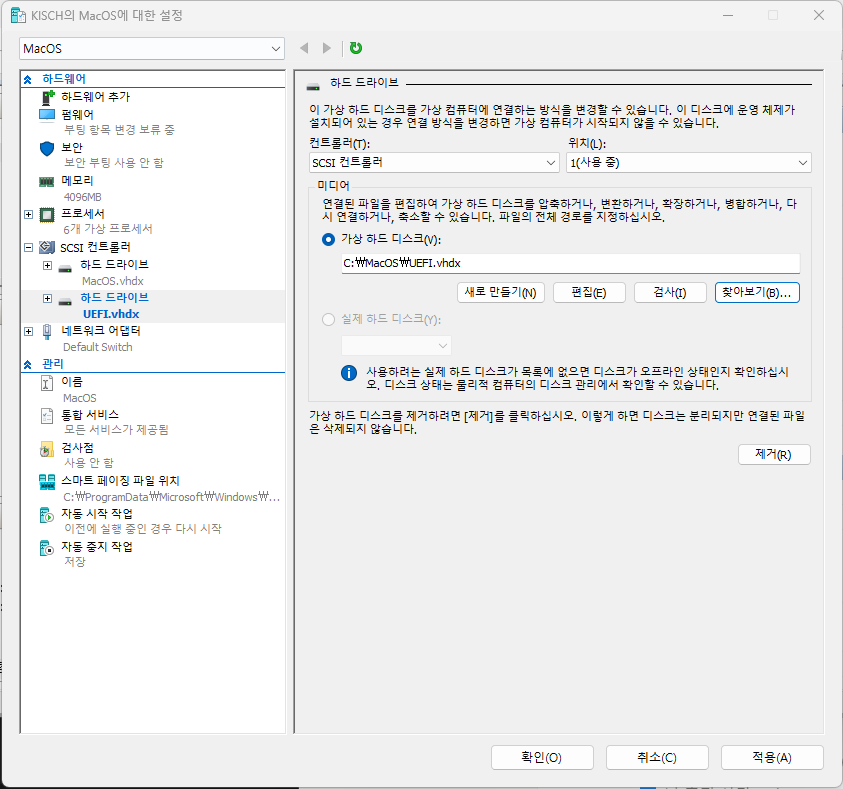
Task: Collapse the 하드웨어 section header
Action: pos(29,78)
